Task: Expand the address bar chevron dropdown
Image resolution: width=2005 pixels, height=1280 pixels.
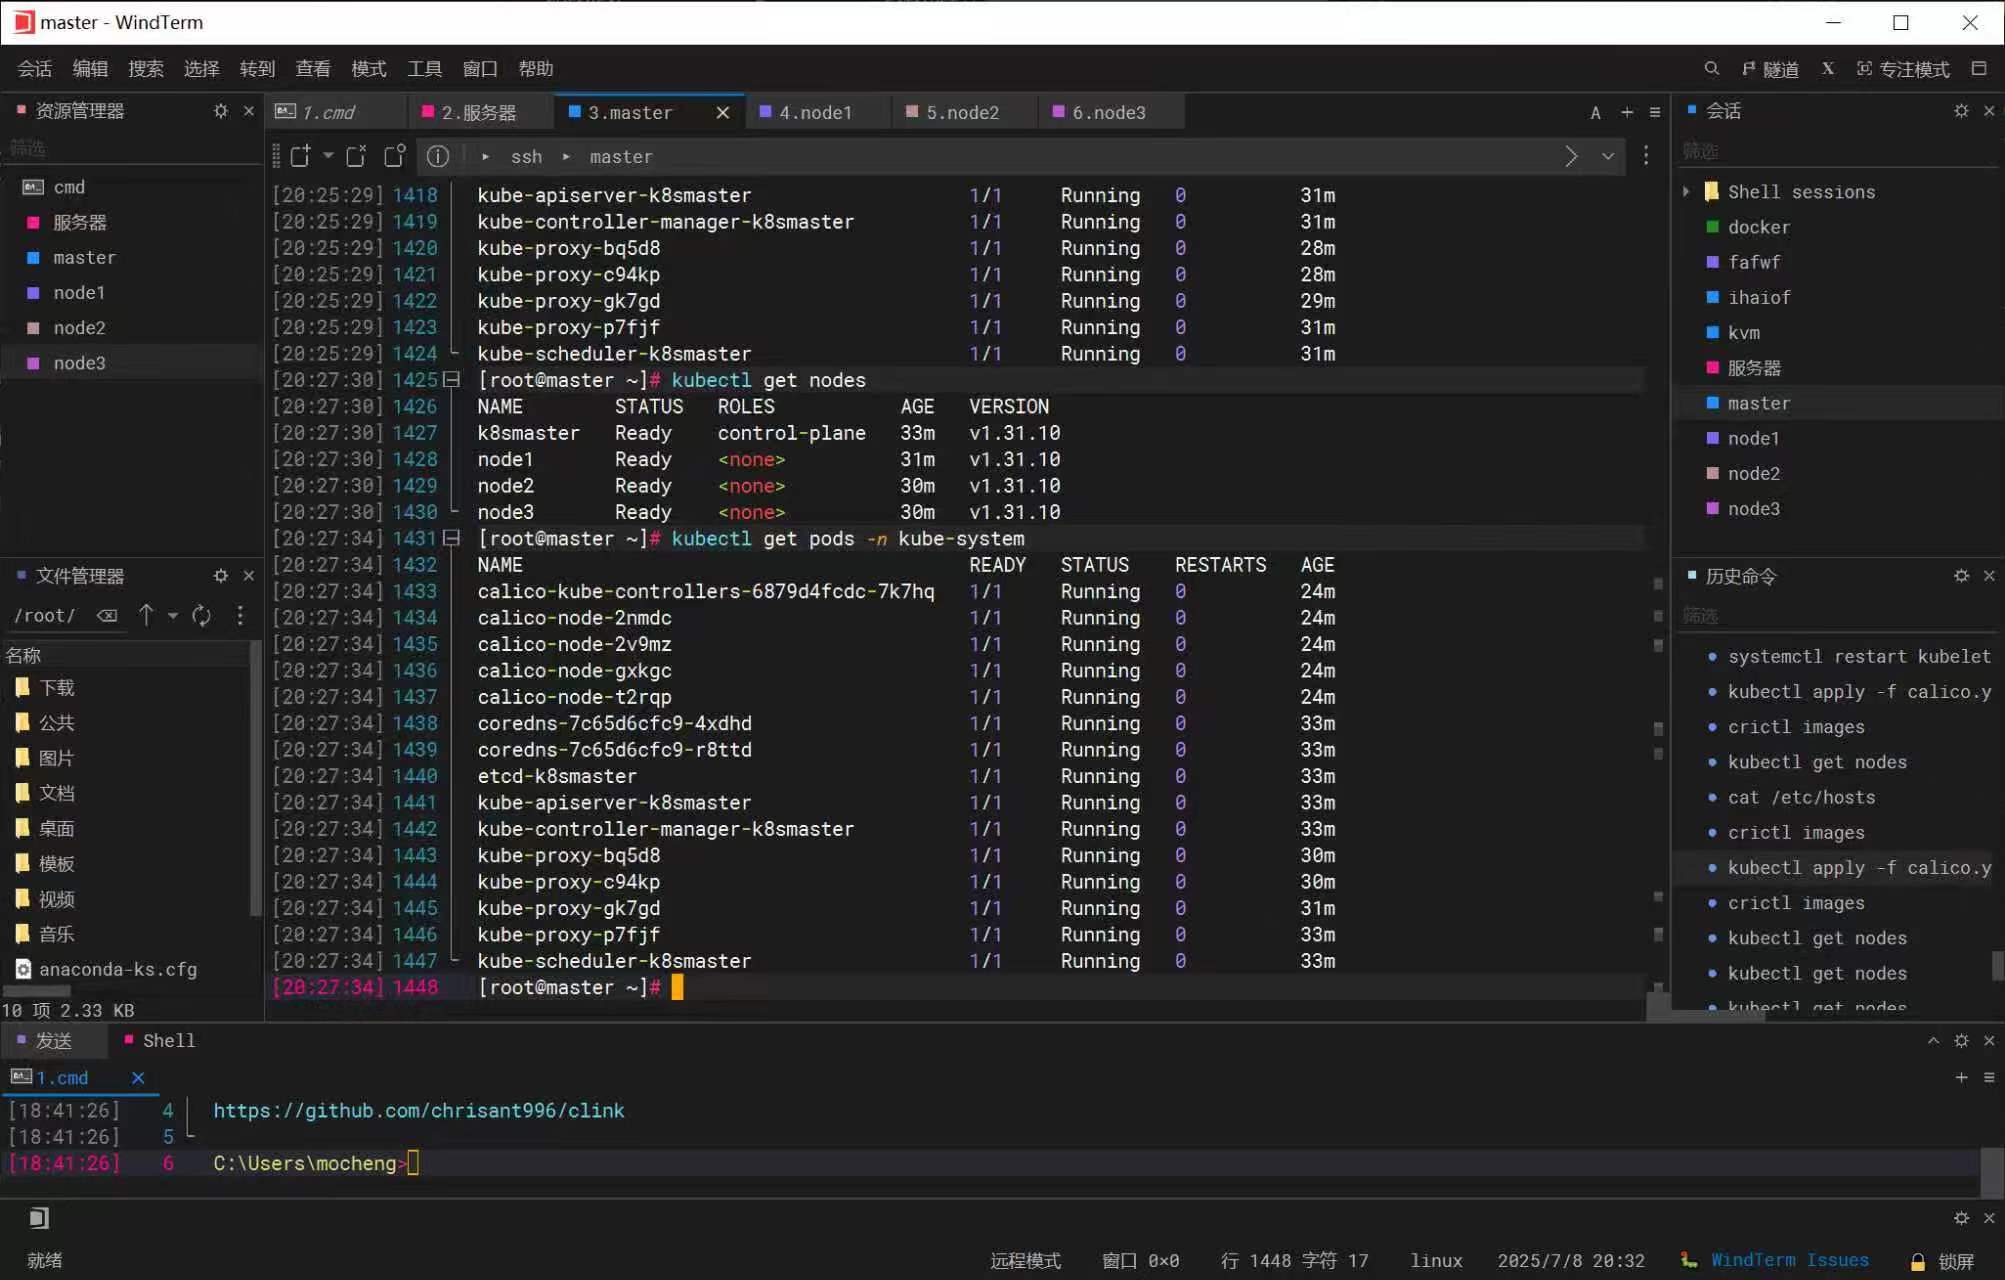Action: [1608, 156]
